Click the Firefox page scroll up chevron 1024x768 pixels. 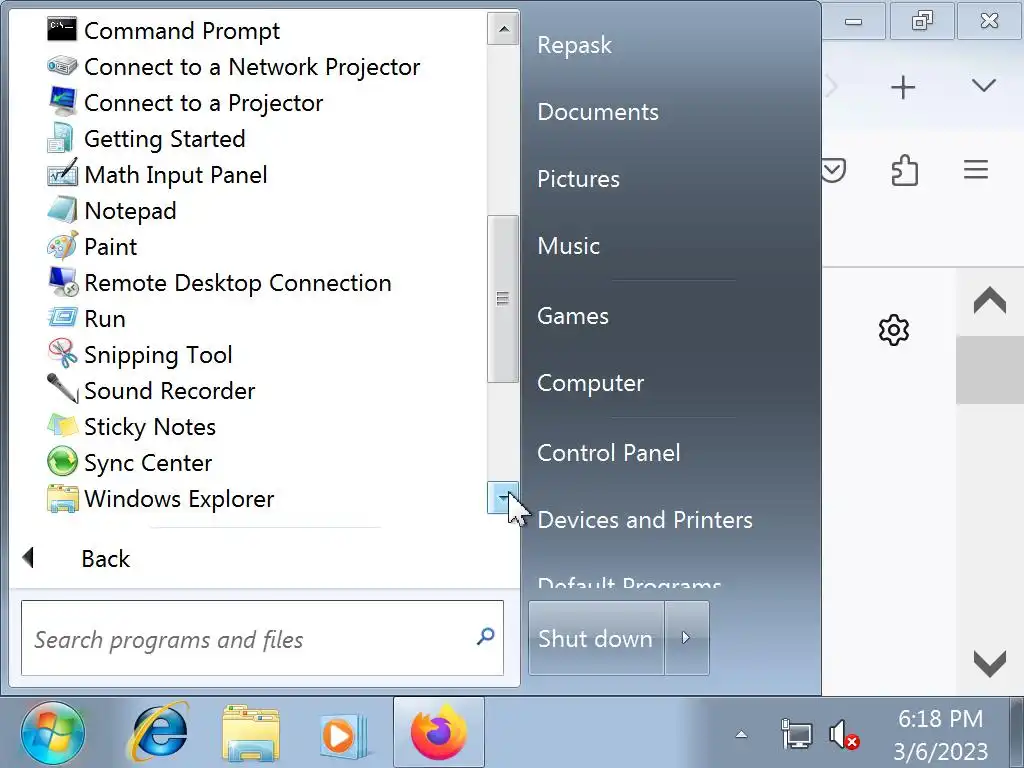click(990, 300)
